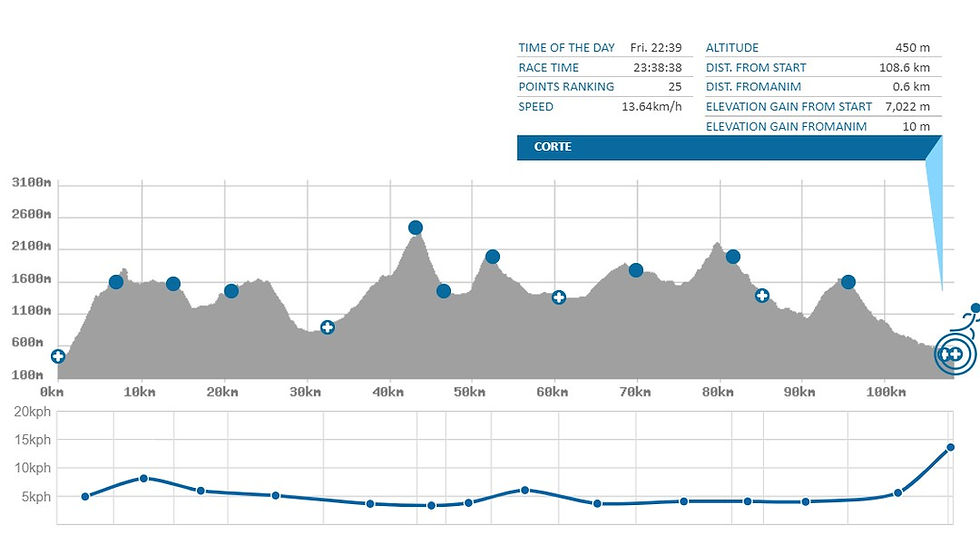Click the tenth speed point on the curve
980x535 pixels.
[x=684, y=501]
